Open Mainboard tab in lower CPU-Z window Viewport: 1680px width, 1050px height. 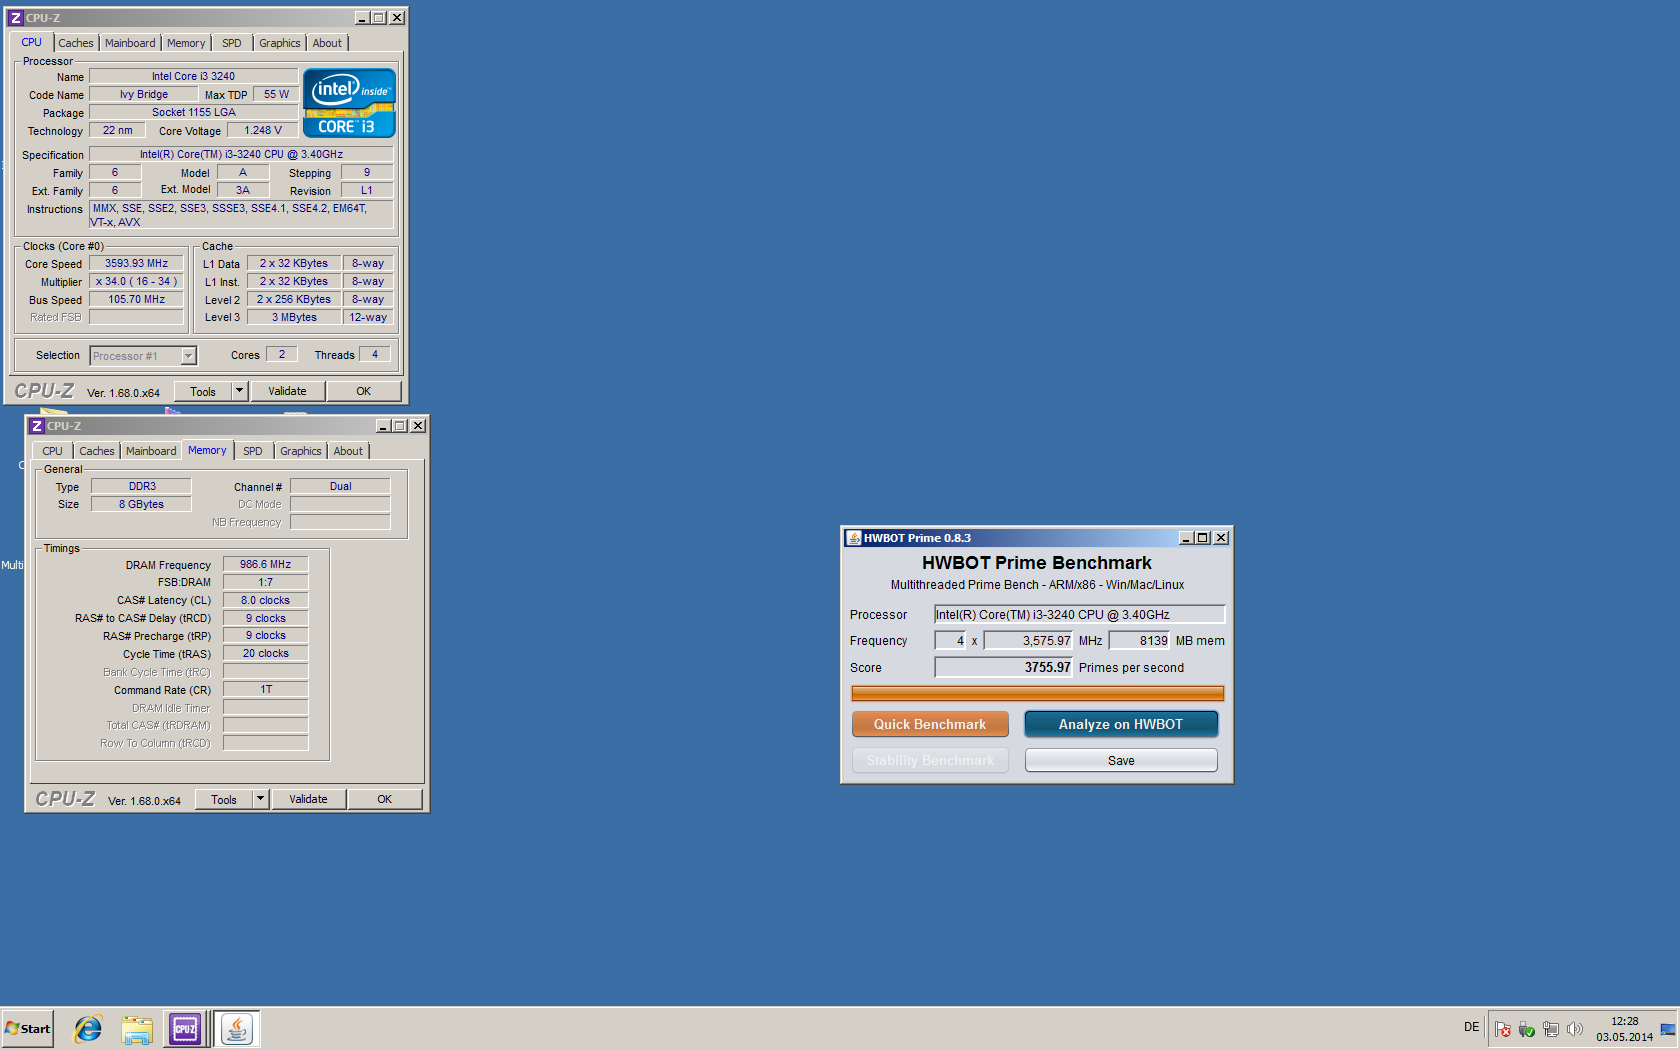pos(151,451)
